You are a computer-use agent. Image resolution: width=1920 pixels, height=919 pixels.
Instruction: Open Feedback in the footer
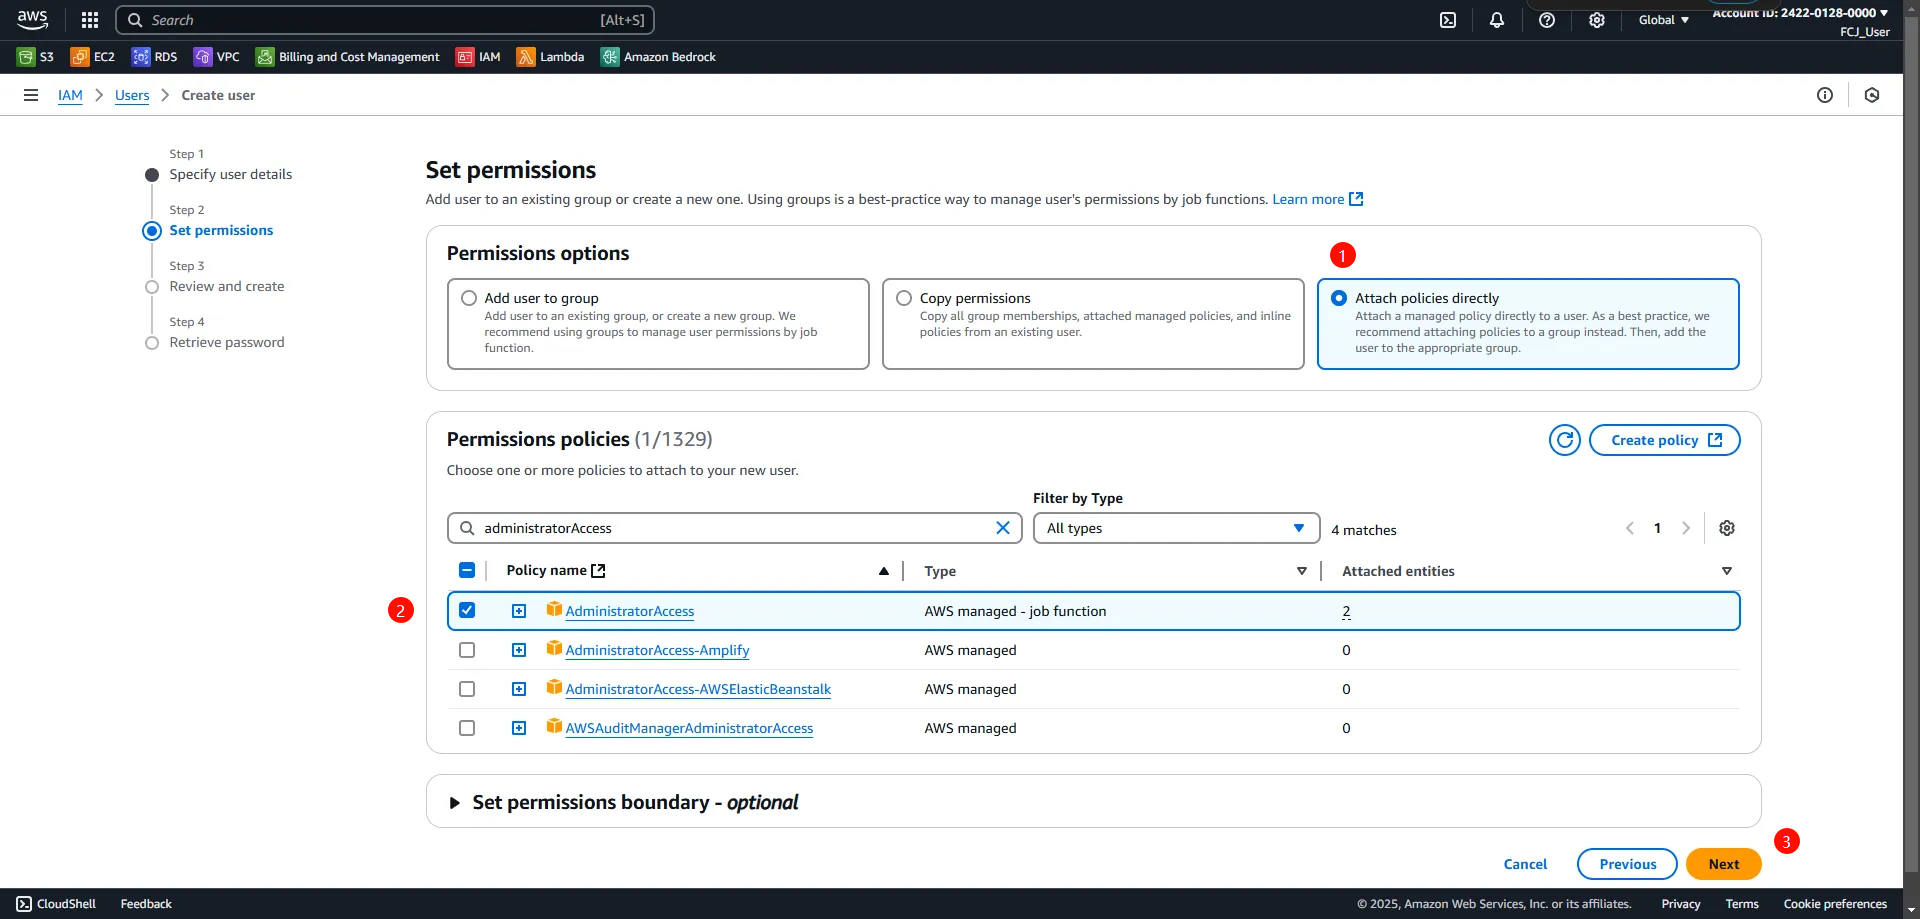pyautogui.click(x=146, y=904)
